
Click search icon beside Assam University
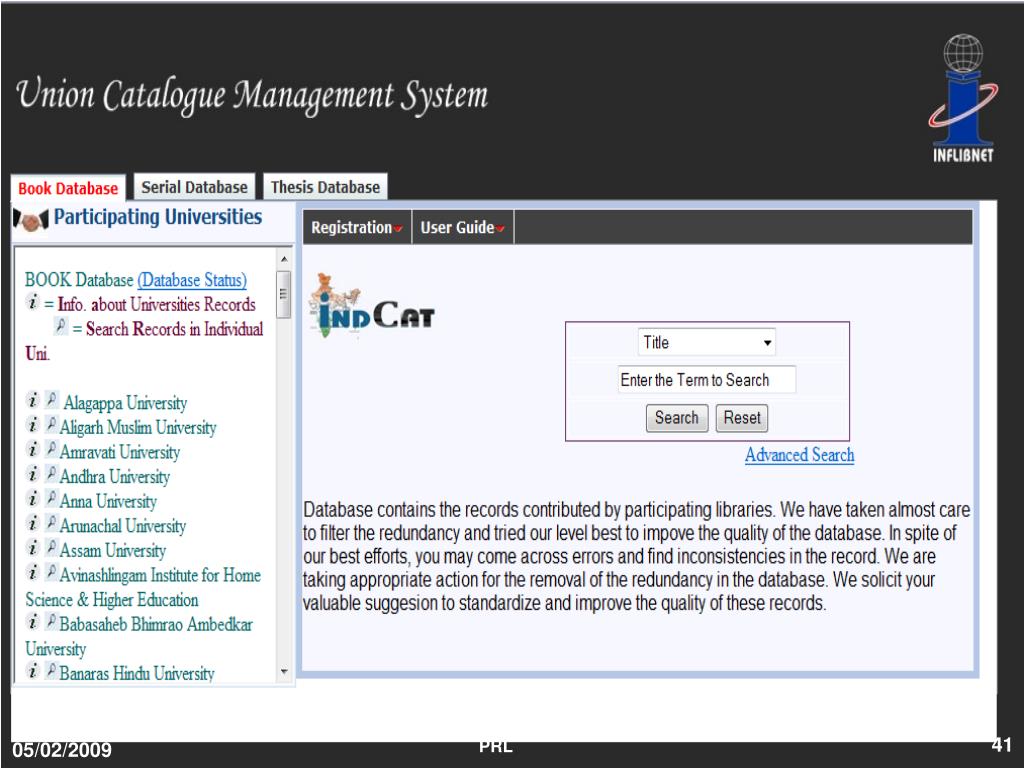pos(52,547)
